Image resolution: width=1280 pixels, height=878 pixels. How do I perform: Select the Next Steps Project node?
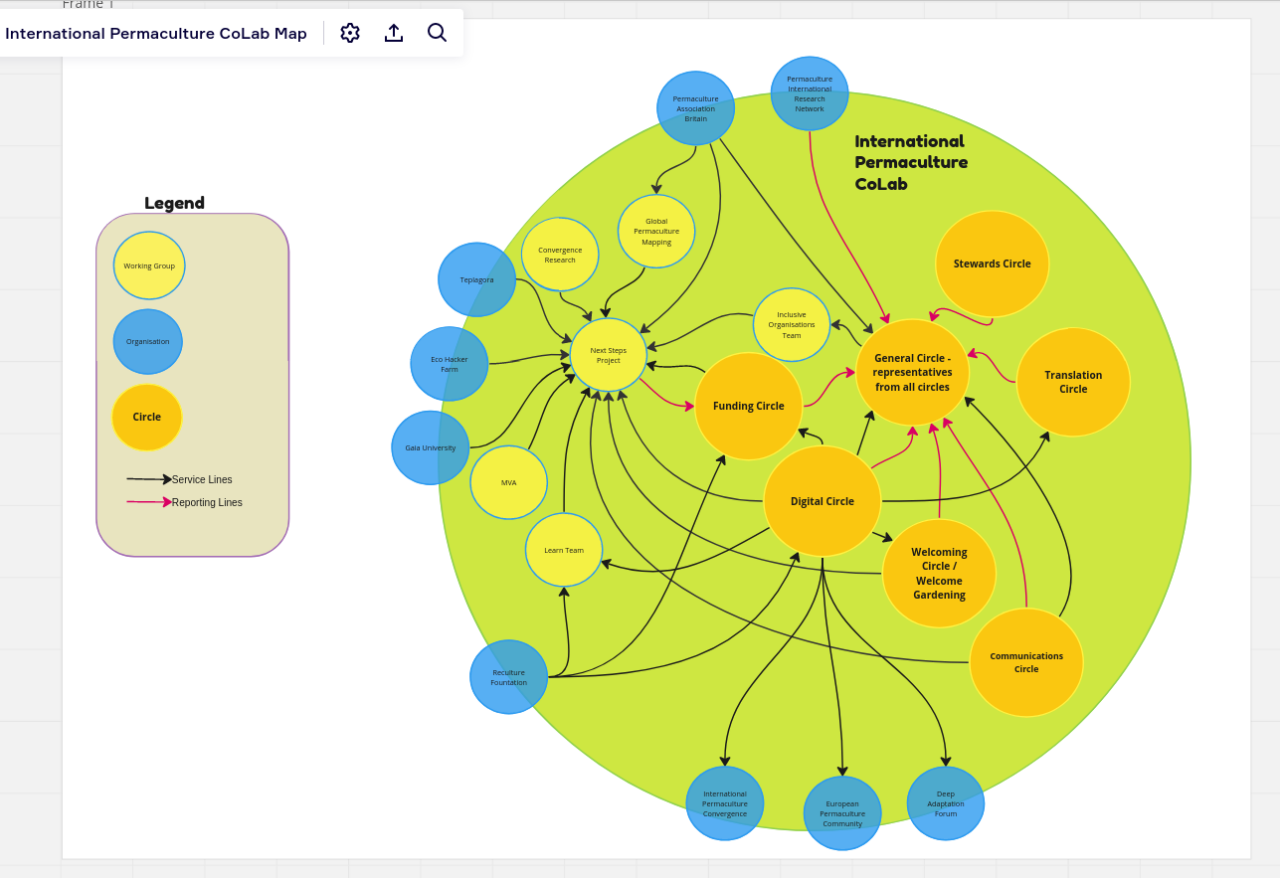(608, 355)
